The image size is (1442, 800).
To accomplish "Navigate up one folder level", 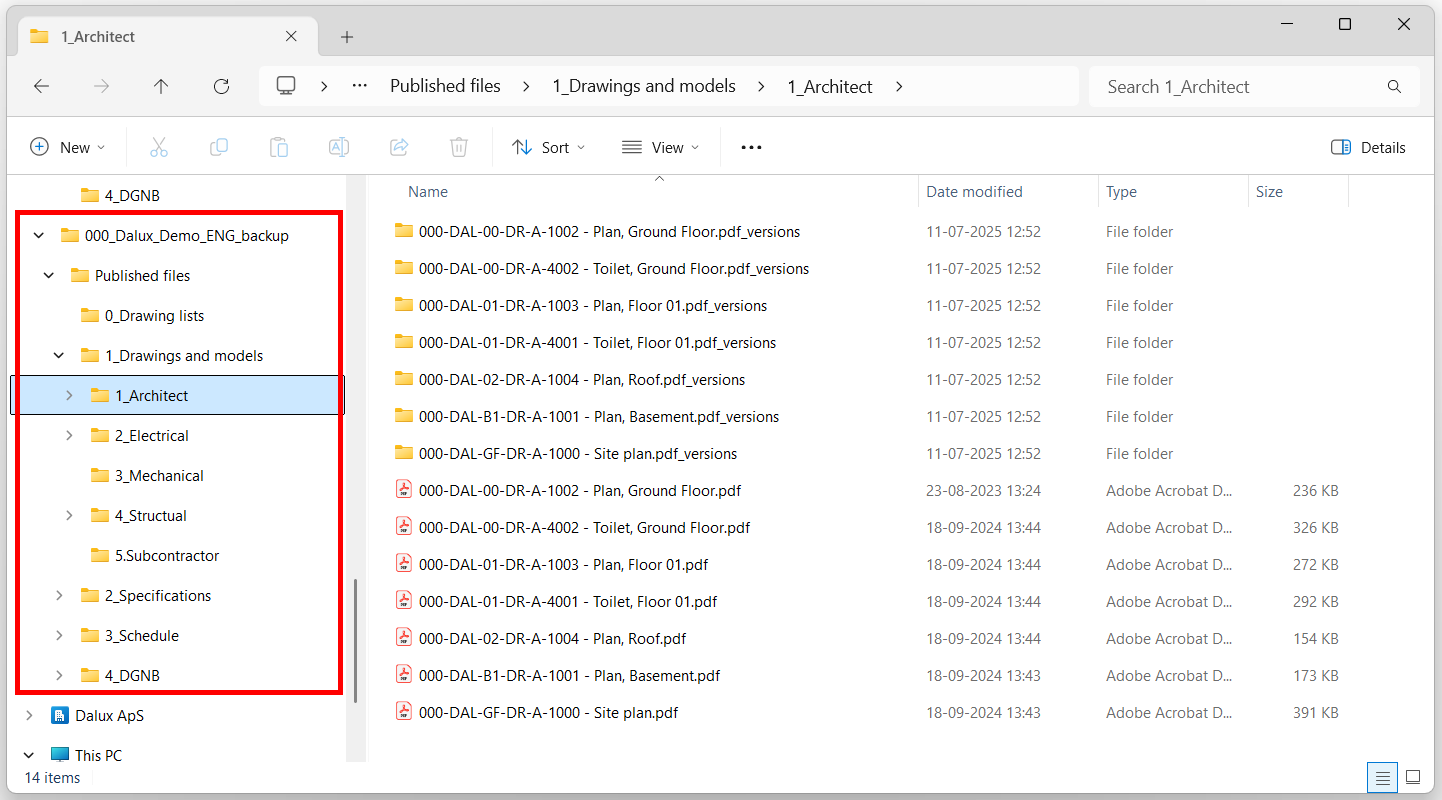I will click(x=161, y=86).
